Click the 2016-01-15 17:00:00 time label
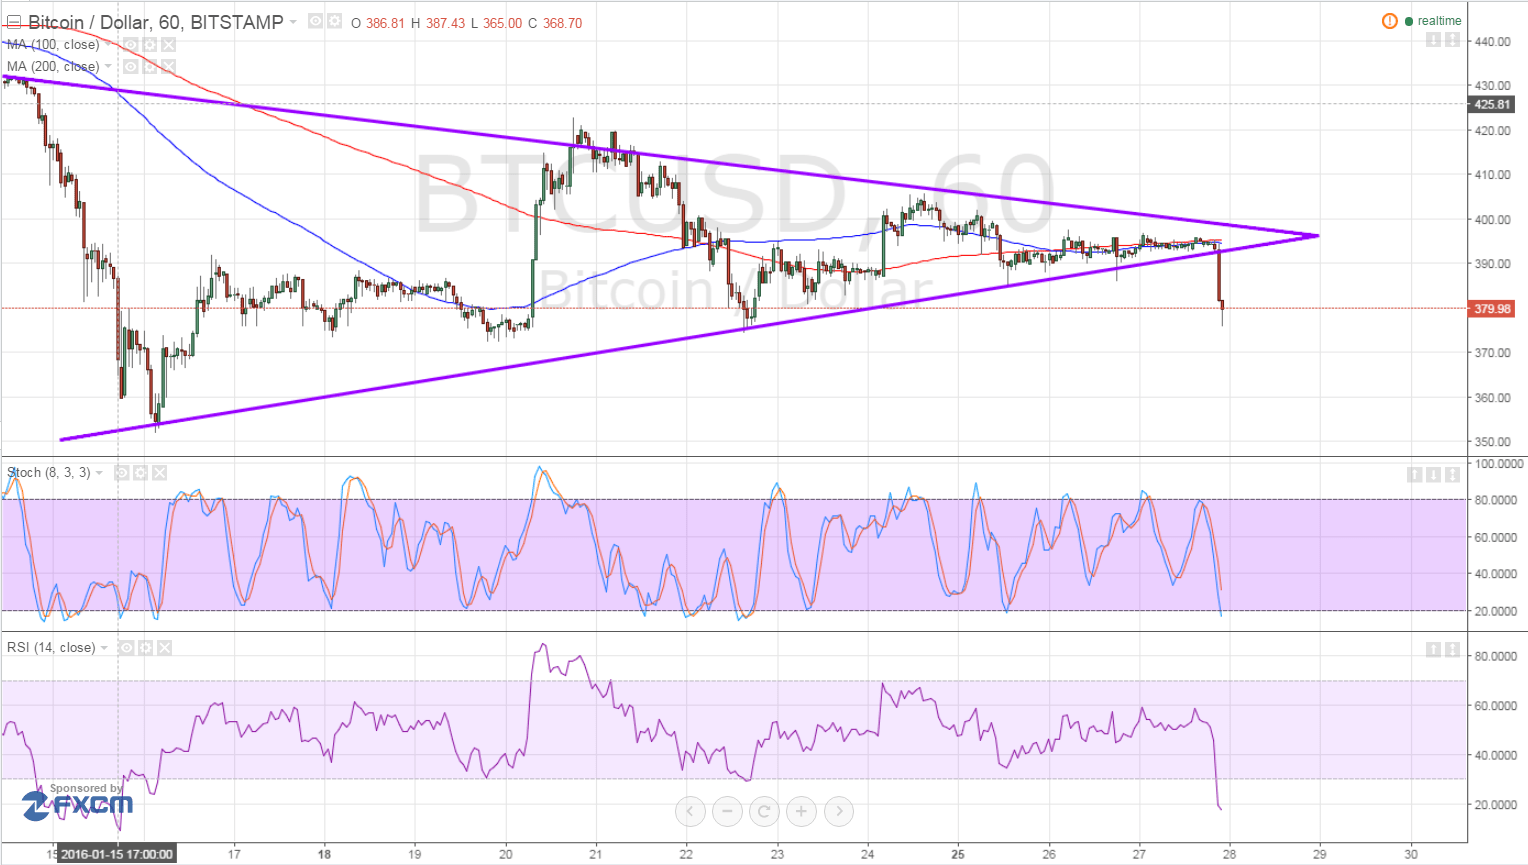This screenshot has height=865, width=1528. (117, 854)
